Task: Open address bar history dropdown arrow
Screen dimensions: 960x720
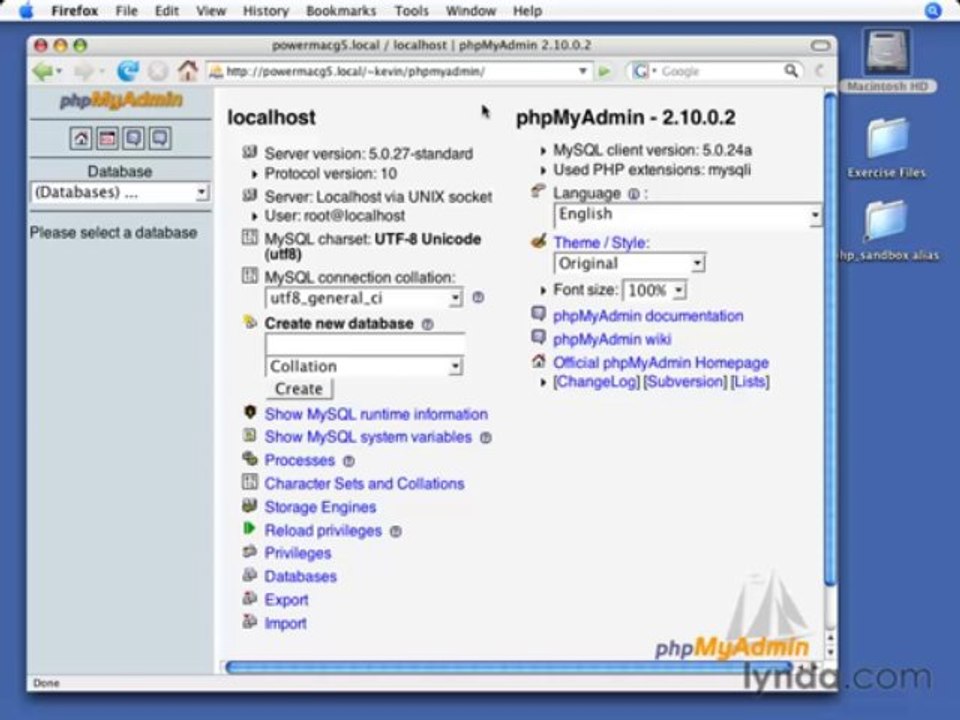Action: pyautogui.click(x=583, y=72)
